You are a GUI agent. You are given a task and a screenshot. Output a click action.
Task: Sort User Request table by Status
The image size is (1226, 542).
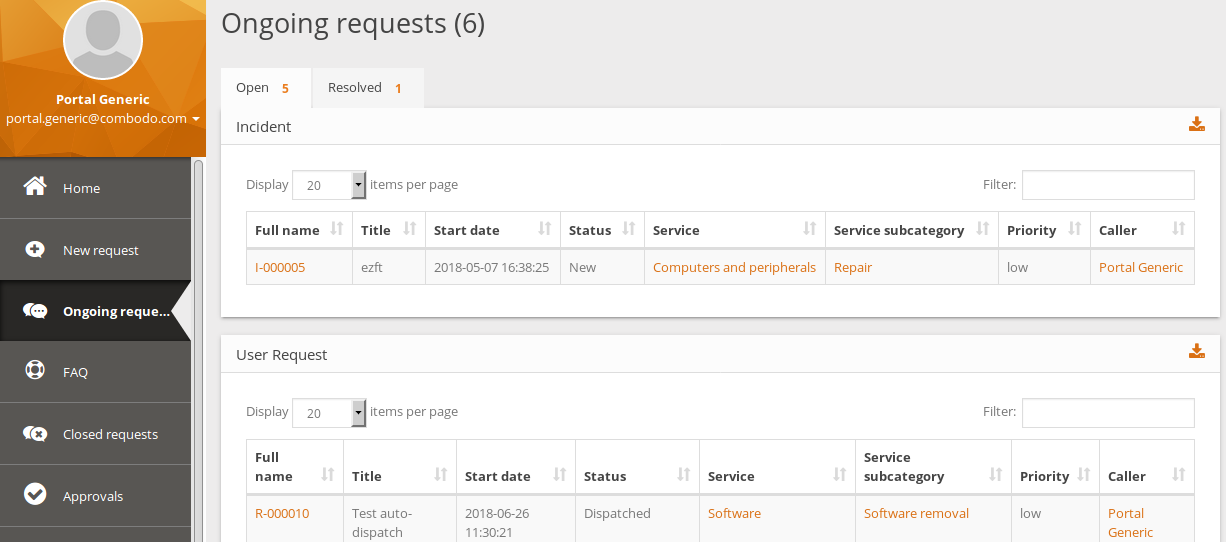click(637, 476)
